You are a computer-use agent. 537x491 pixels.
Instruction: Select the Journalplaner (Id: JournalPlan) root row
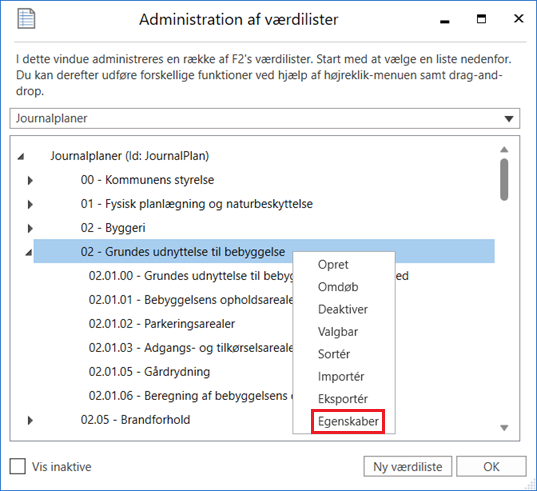[x=130, y=156]
